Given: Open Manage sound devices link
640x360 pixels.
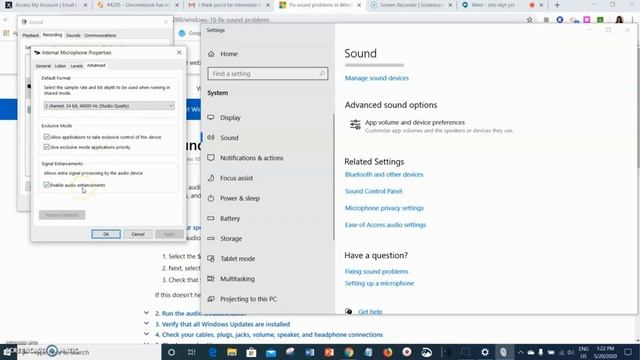Looking at the screenshot, I should [377, 78].
